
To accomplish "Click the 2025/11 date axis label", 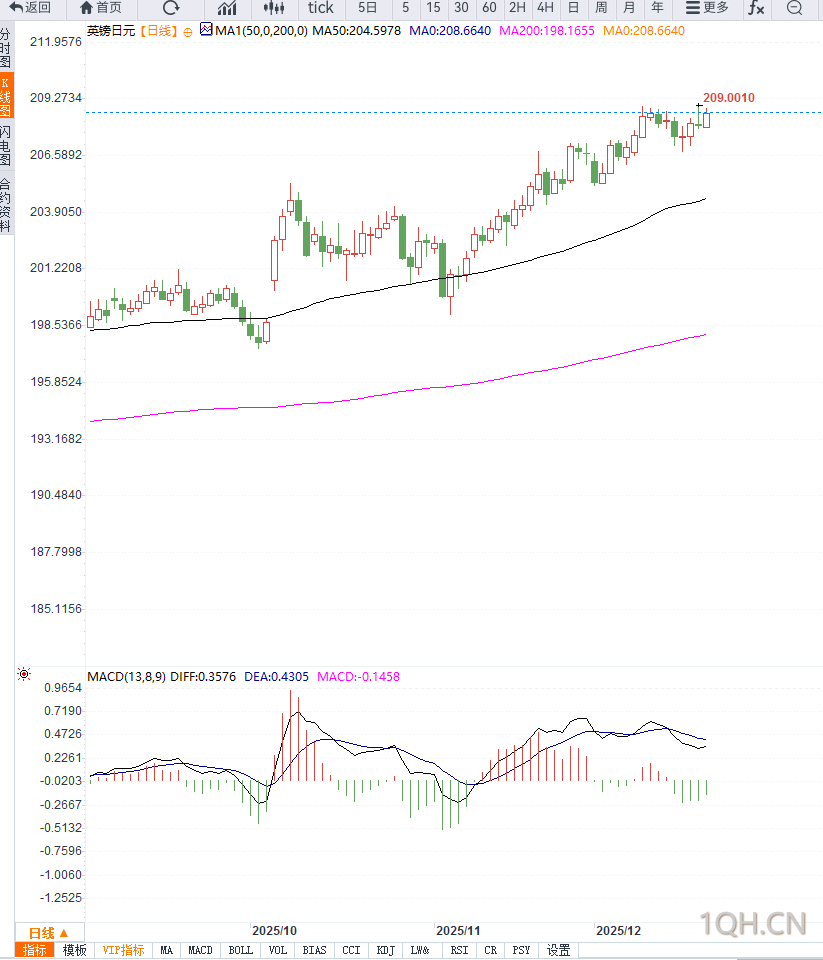I will pos(458,931).
